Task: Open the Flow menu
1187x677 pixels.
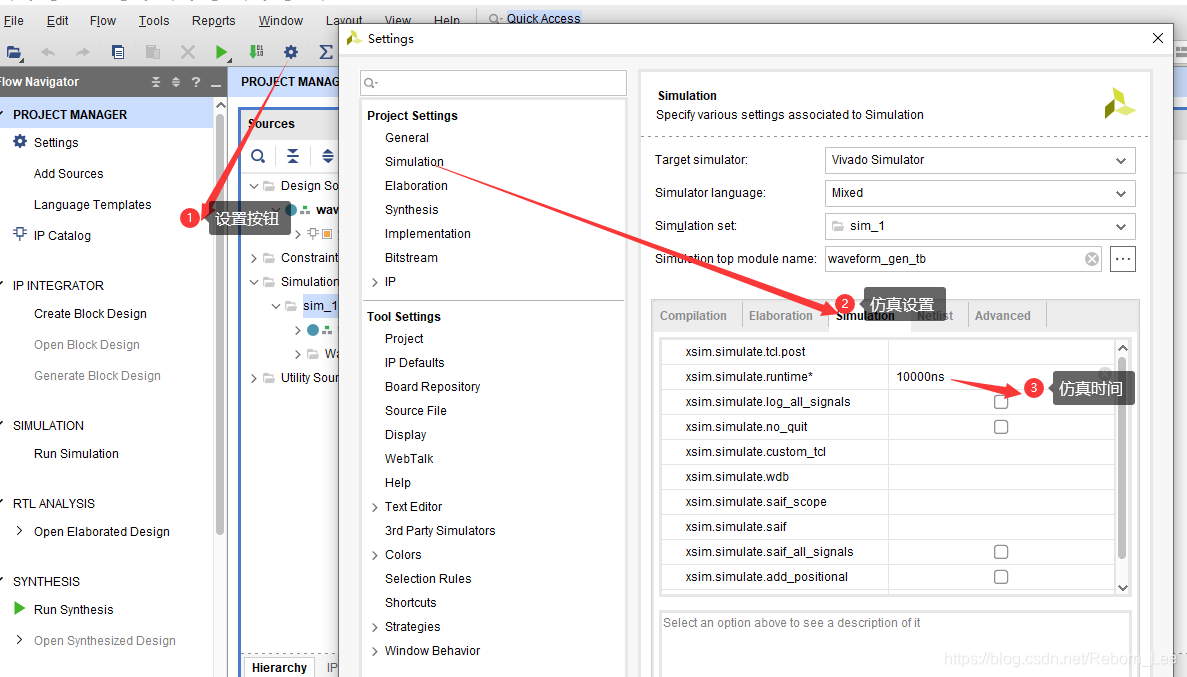Action: tap(102, 20)
